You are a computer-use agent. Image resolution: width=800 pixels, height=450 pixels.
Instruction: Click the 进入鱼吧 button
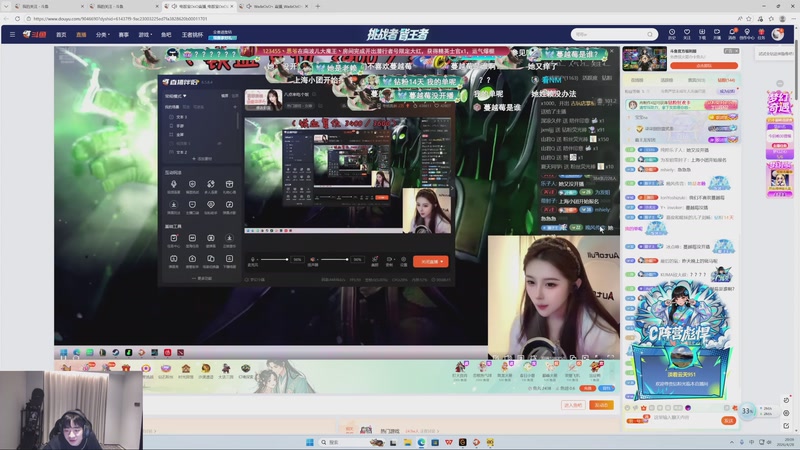(573, 405)
